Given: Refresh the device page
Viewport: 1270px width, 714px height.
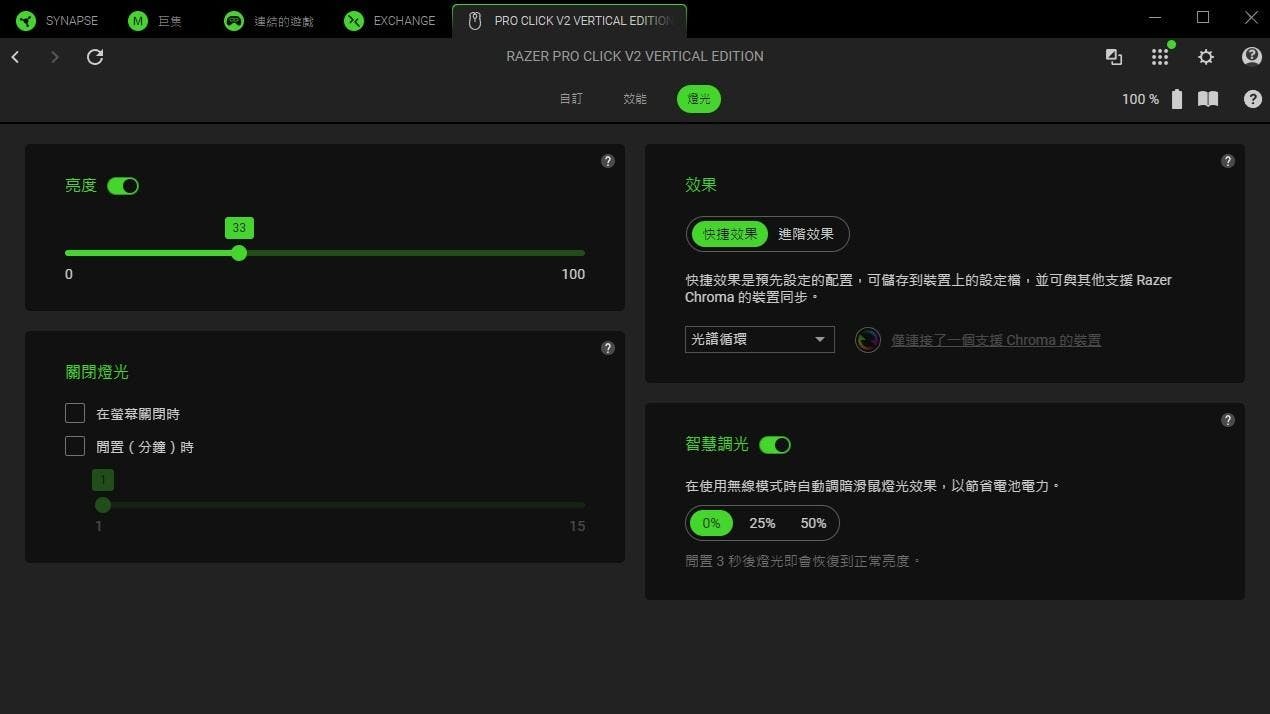Looking at the screenshot, I should pyautogui.click(x=95, y=57).
